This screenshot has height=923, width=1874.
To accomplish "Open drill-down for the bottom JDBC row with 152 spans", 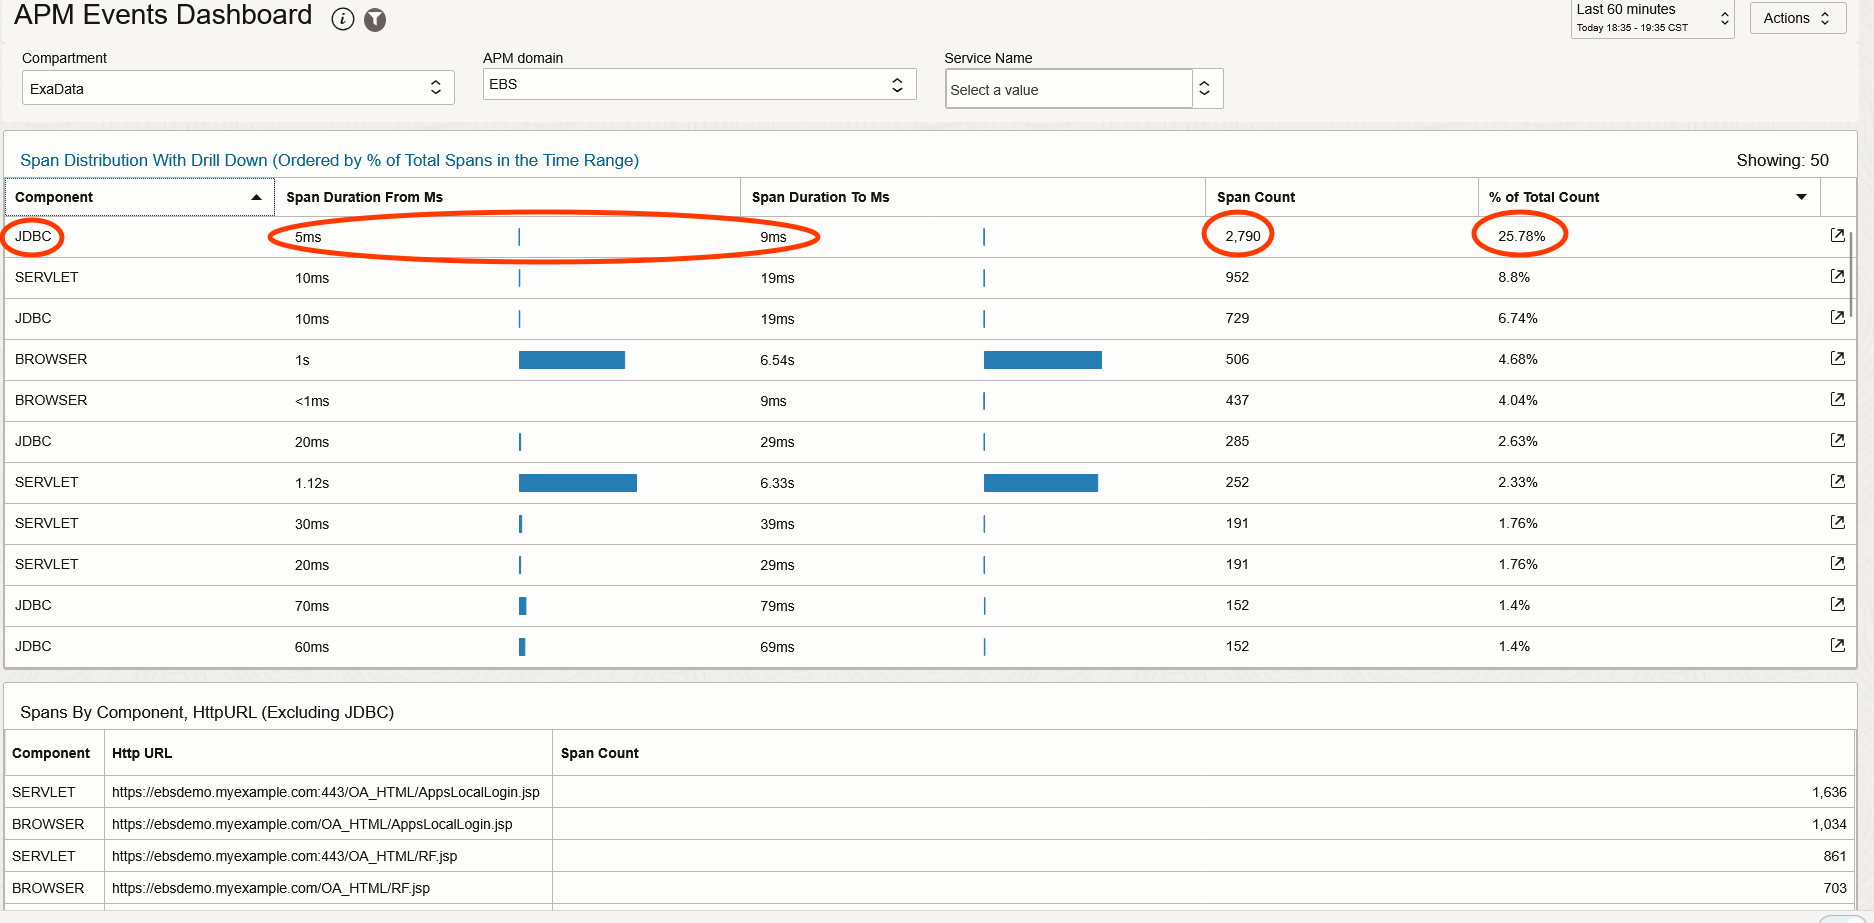I will pyautogui.click(x=1837, y=645).
